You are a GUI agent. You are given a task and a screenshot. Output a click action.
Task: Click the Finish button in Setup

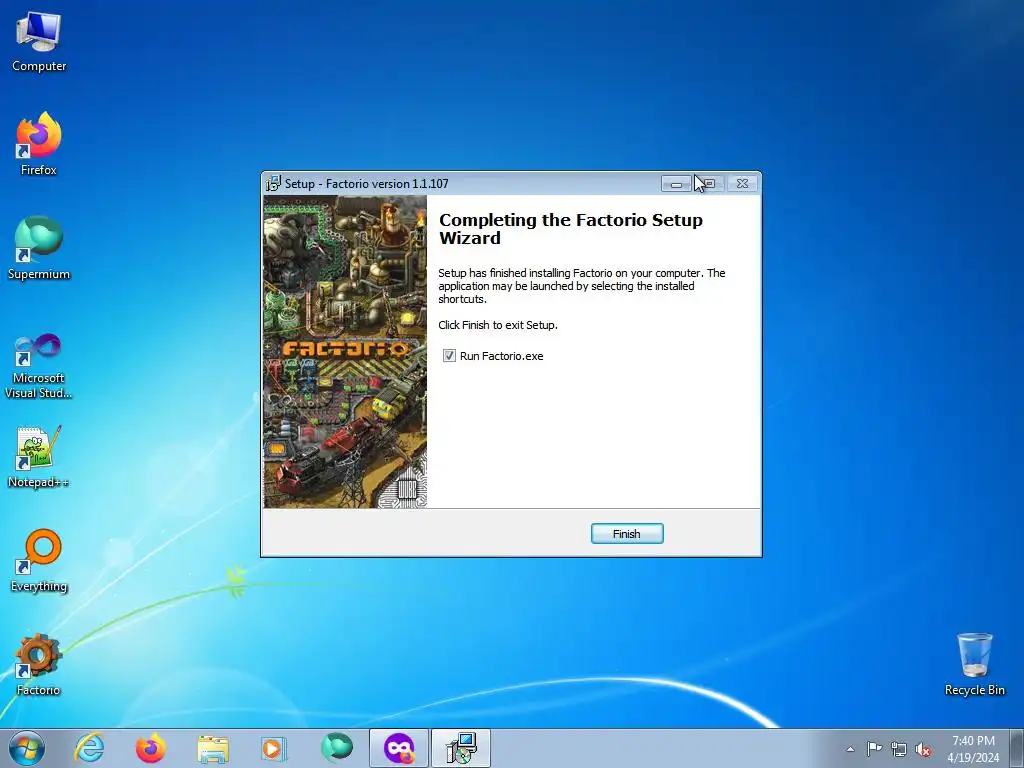coord(627,534)
